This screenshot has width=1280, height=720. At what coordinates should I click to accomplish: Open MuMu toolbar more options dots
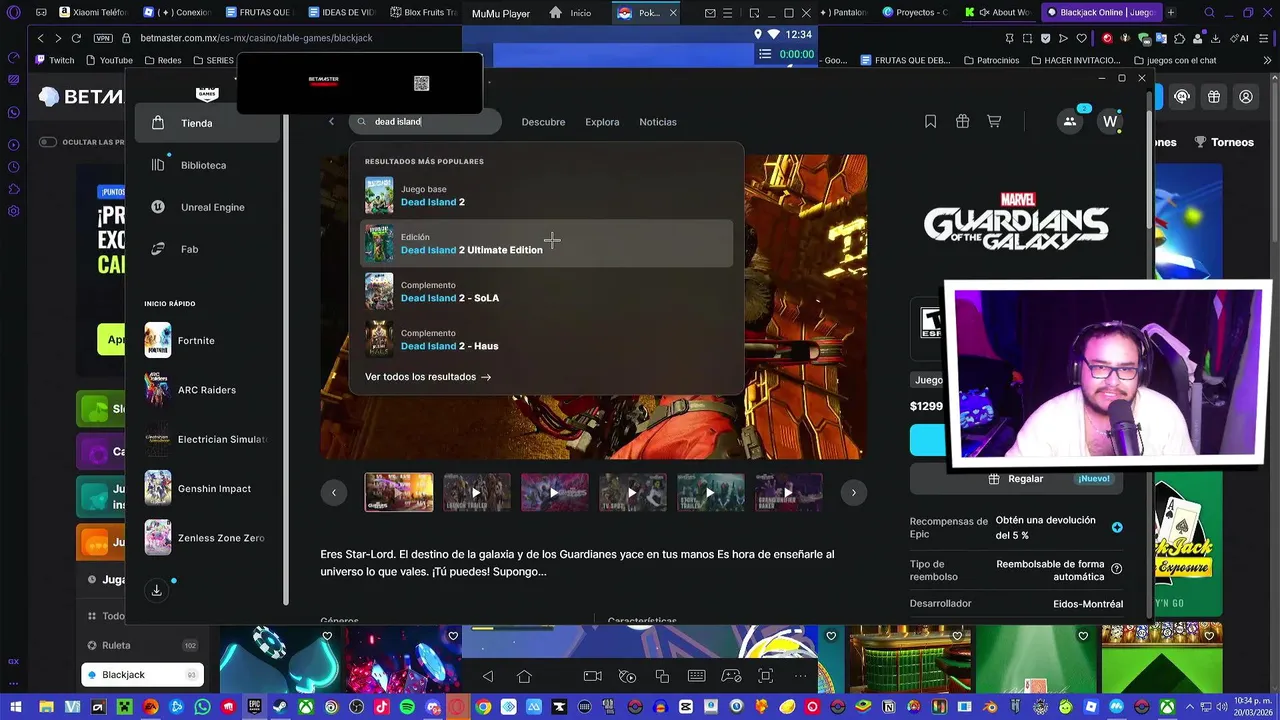pos(800,677)
